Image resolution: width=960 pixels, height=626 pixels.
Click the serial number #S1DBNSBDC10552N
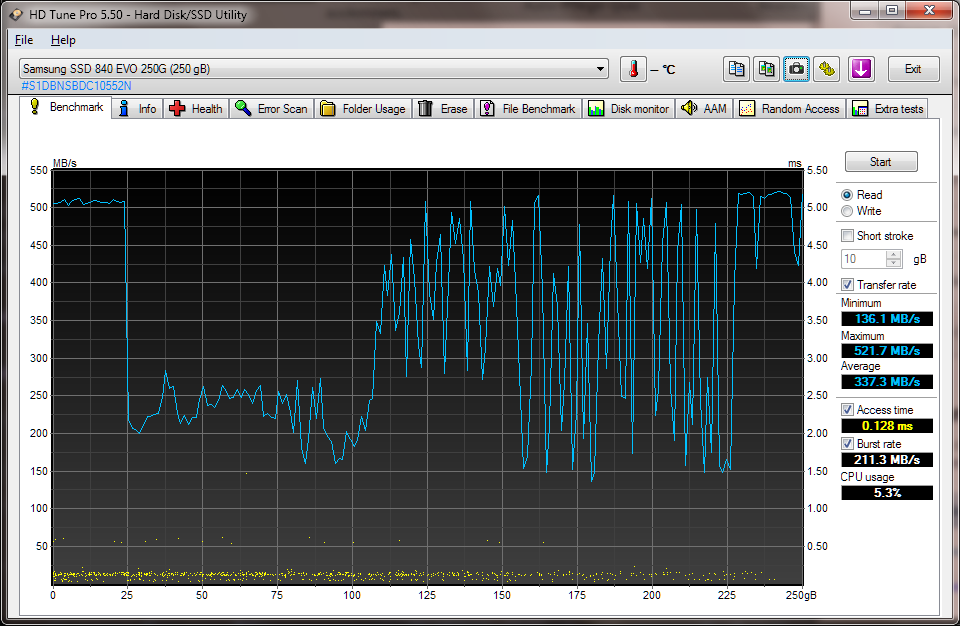(x=77, y=86)
